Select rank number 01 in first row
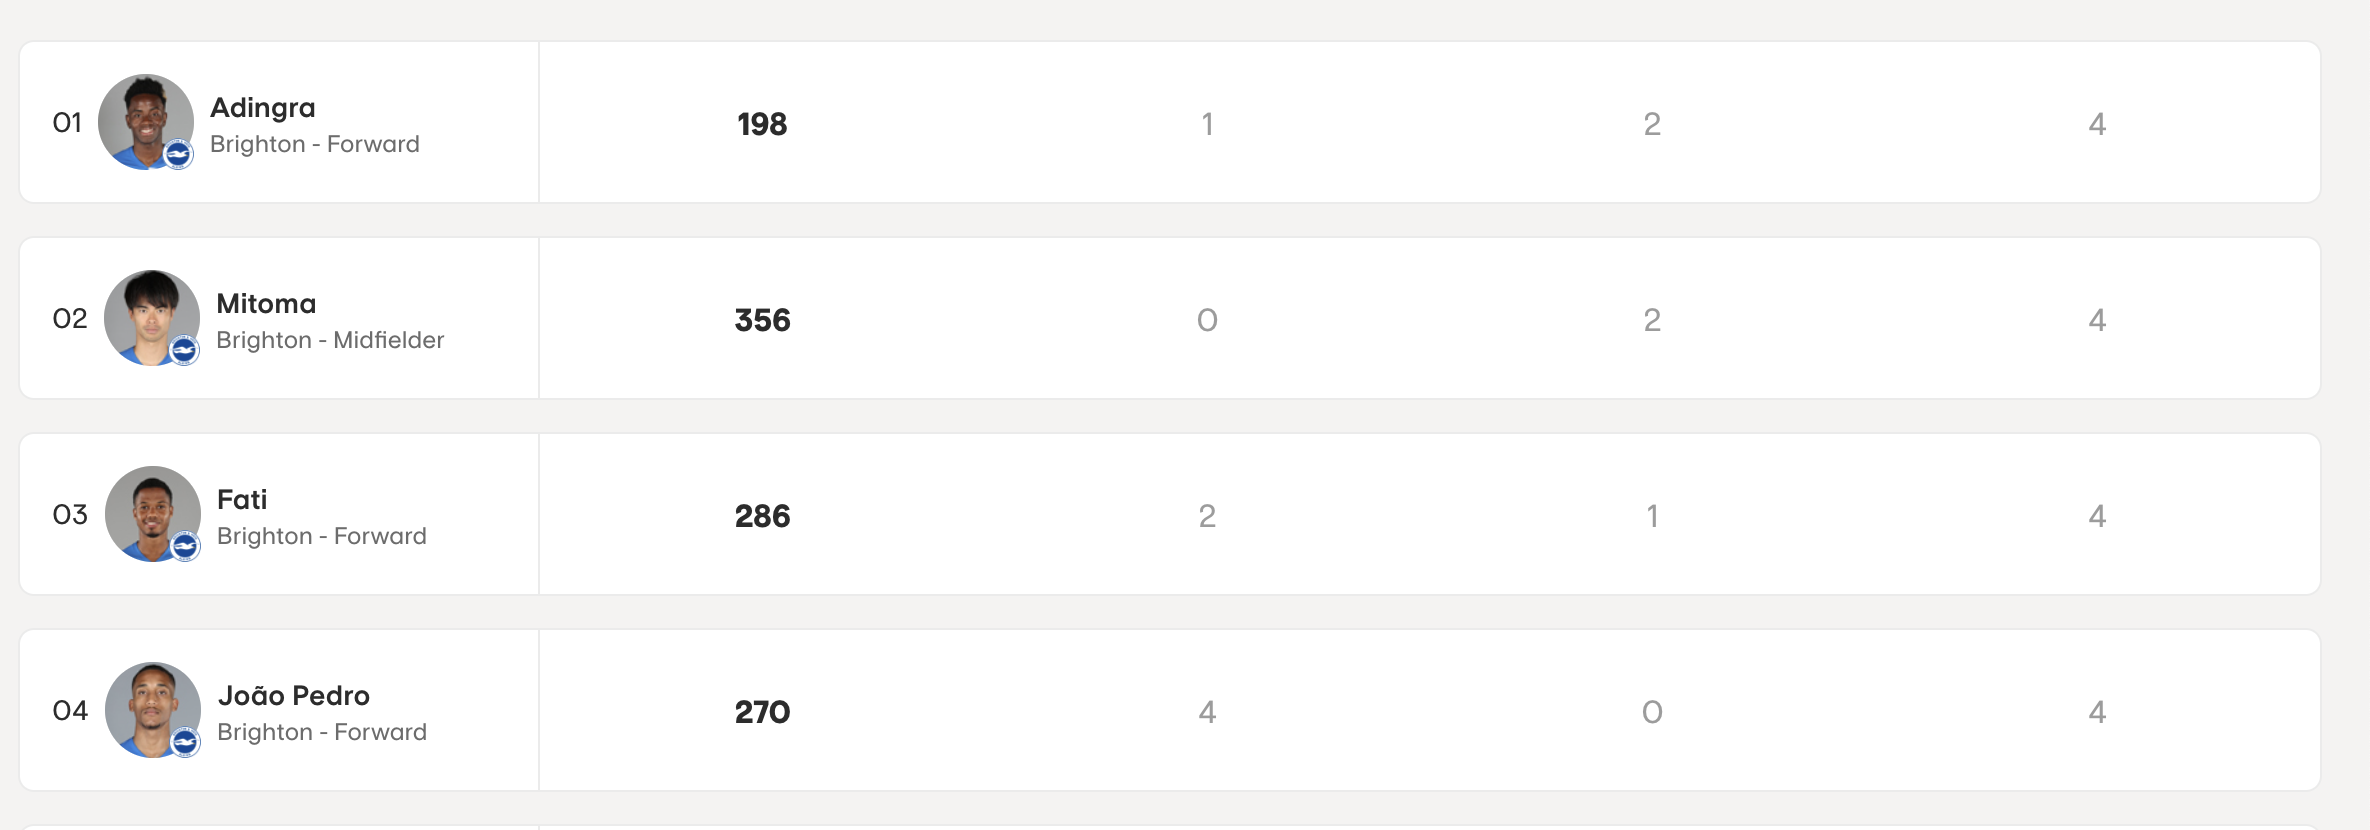The height and width of the screenshot is (830, 2370). (x=67, y=123)
